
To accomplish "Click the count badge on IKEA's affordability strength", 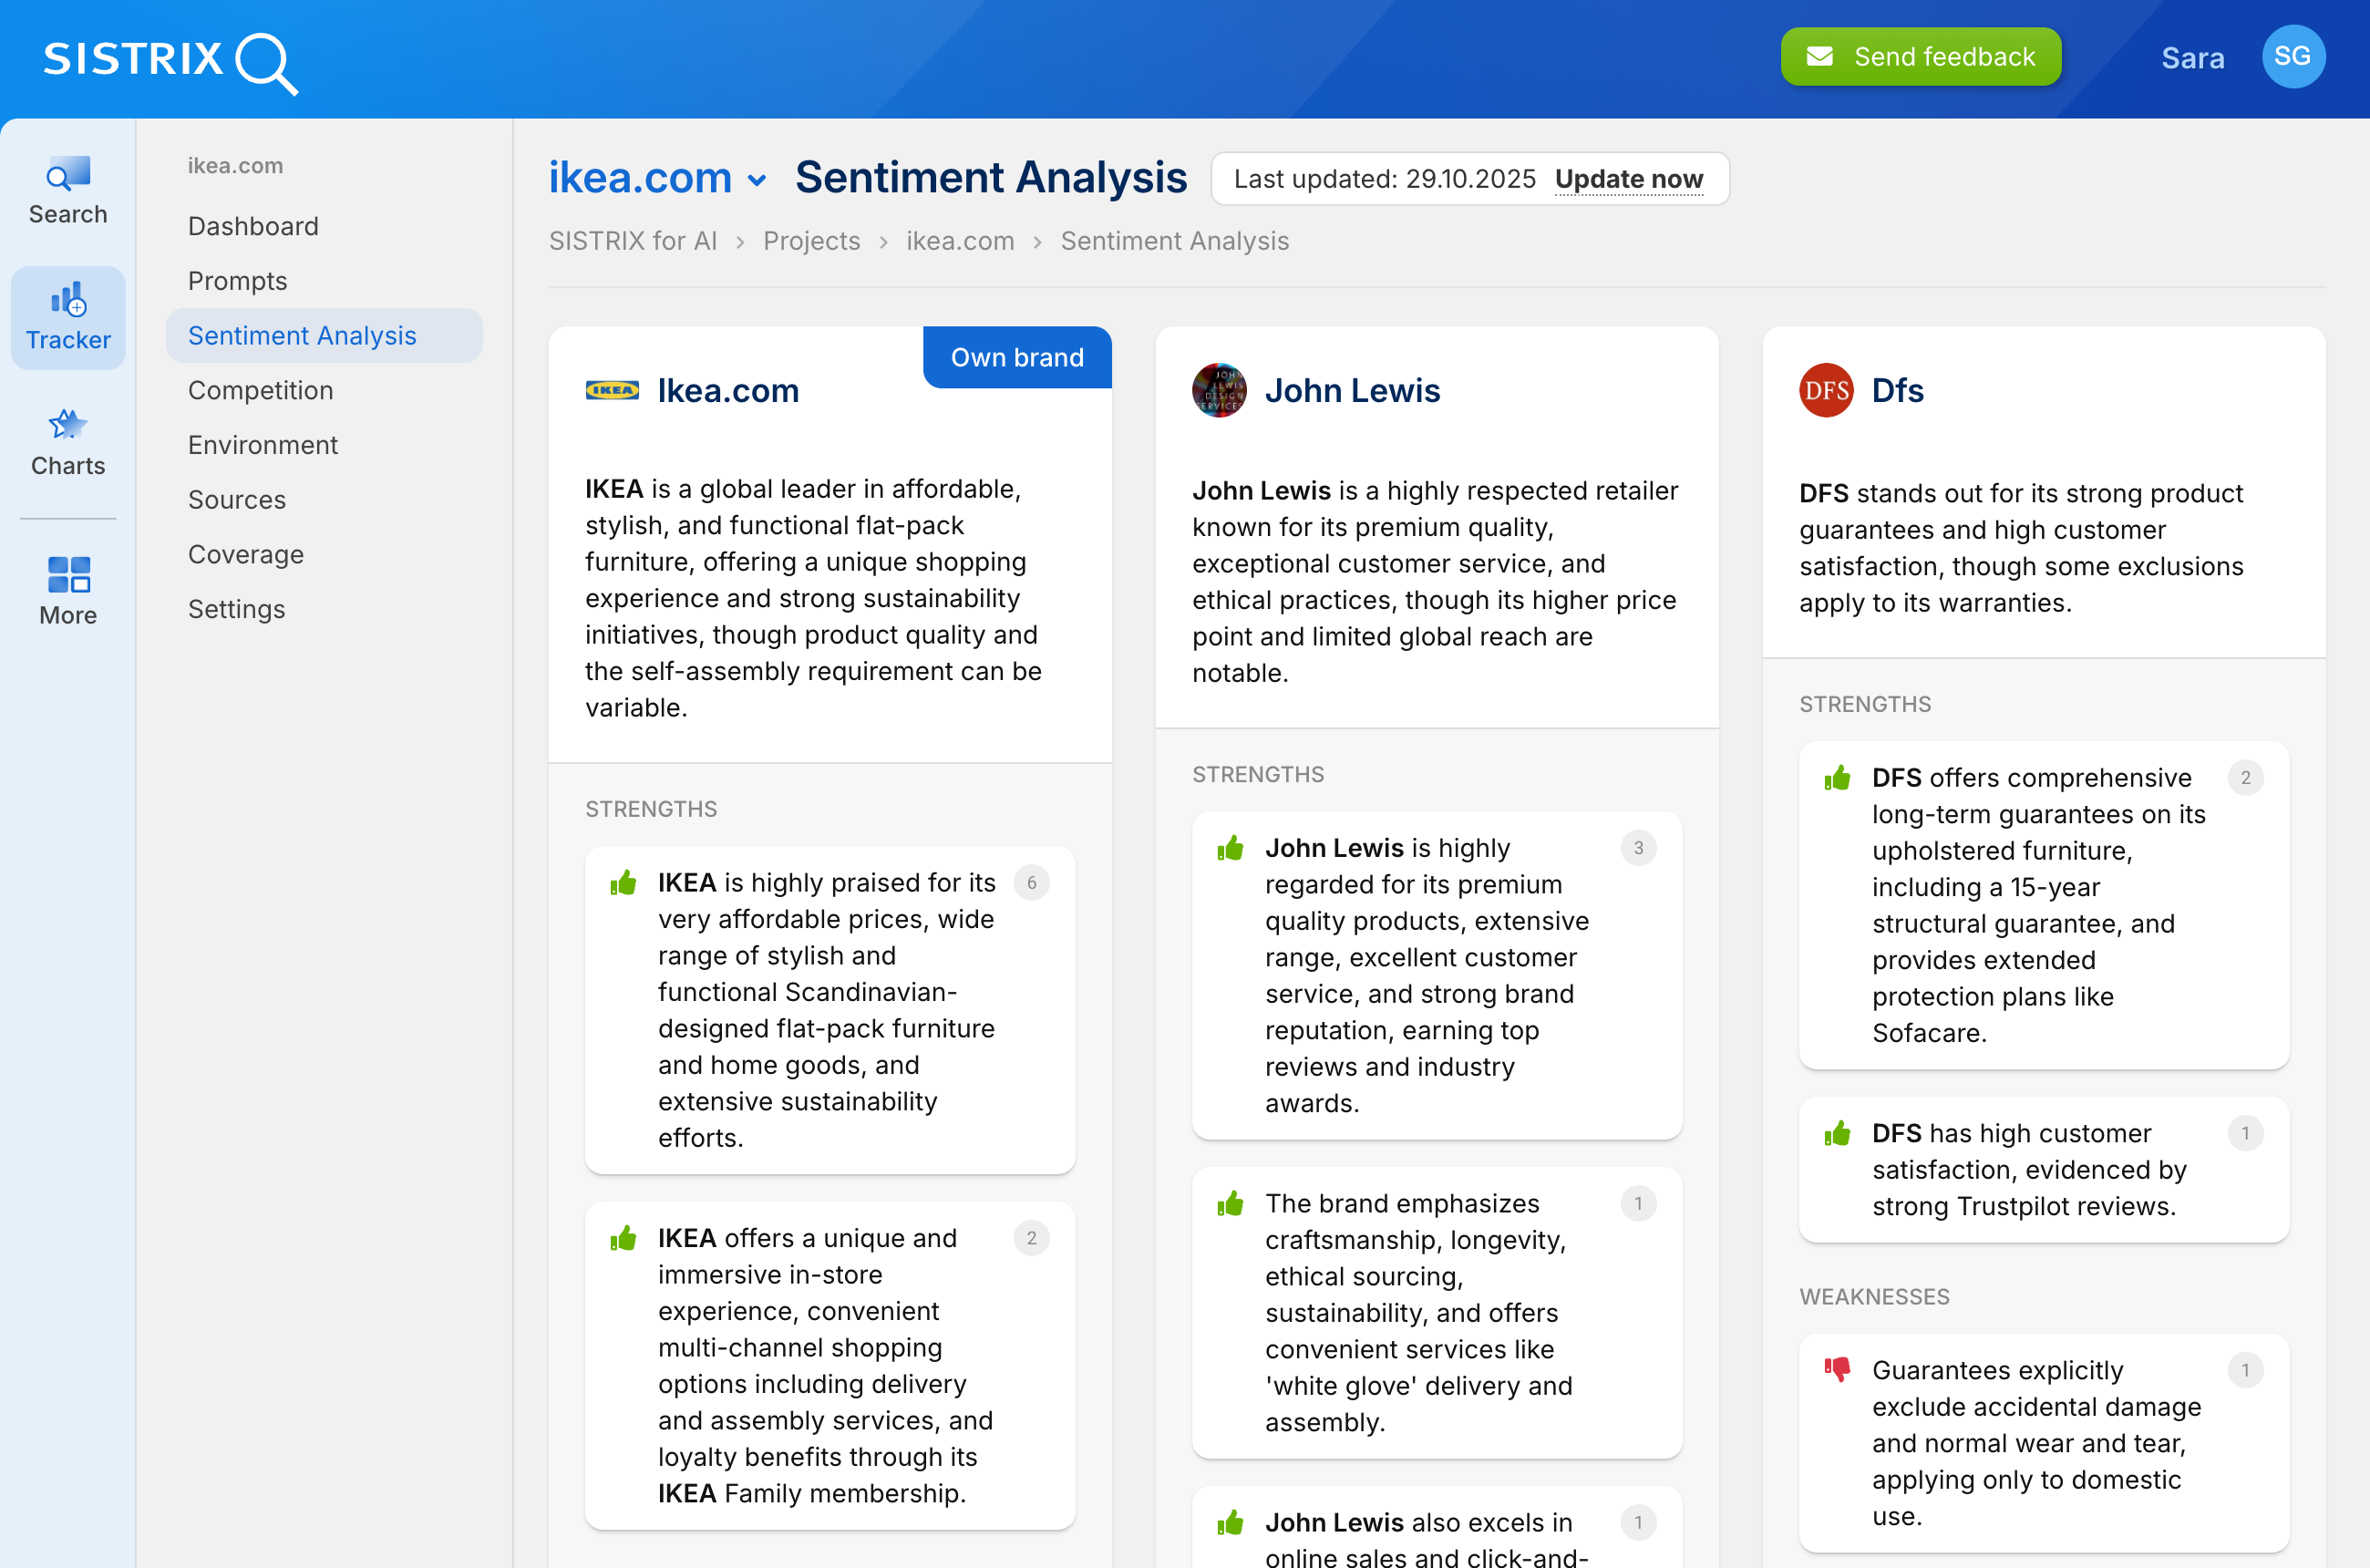I will (1032, 883).
